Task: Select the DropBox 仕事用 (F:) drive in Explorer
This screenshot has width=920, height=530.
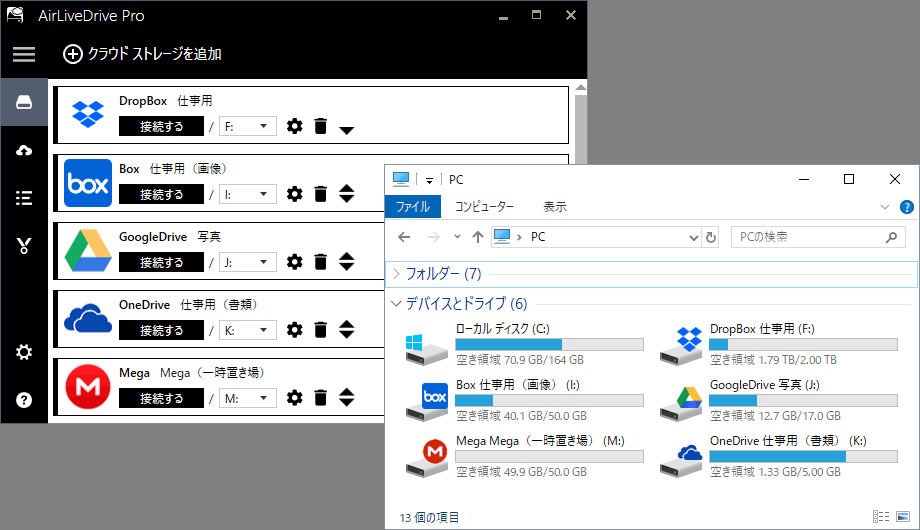Action: (778, 345)
